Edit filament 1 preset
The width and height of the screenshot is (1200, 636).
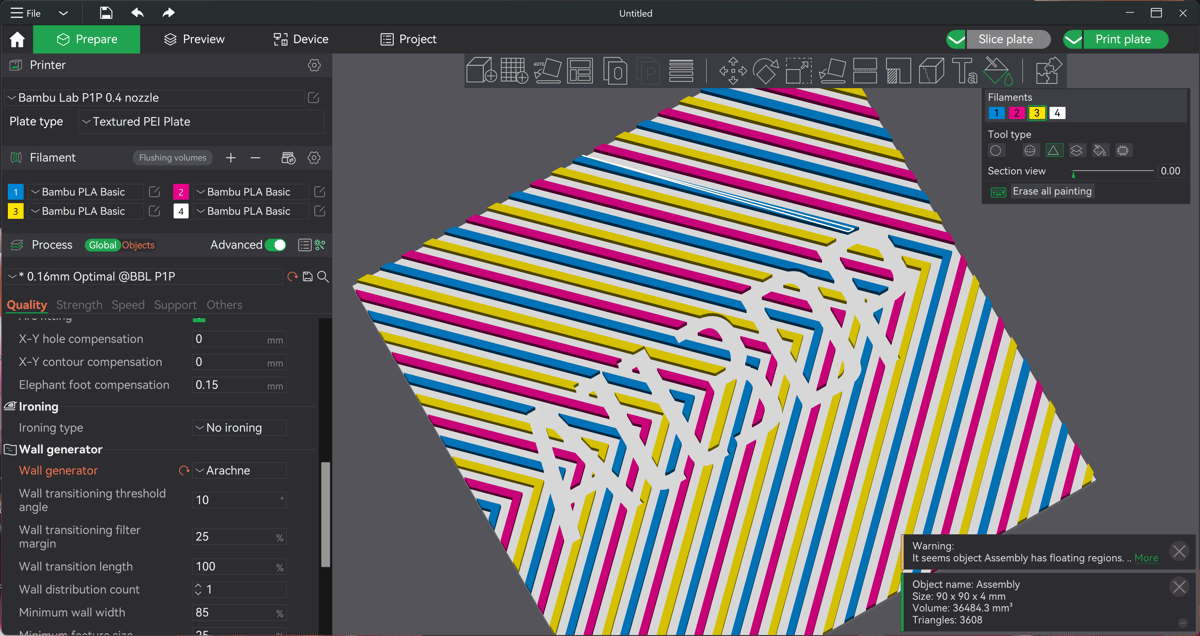pos(154,192)
